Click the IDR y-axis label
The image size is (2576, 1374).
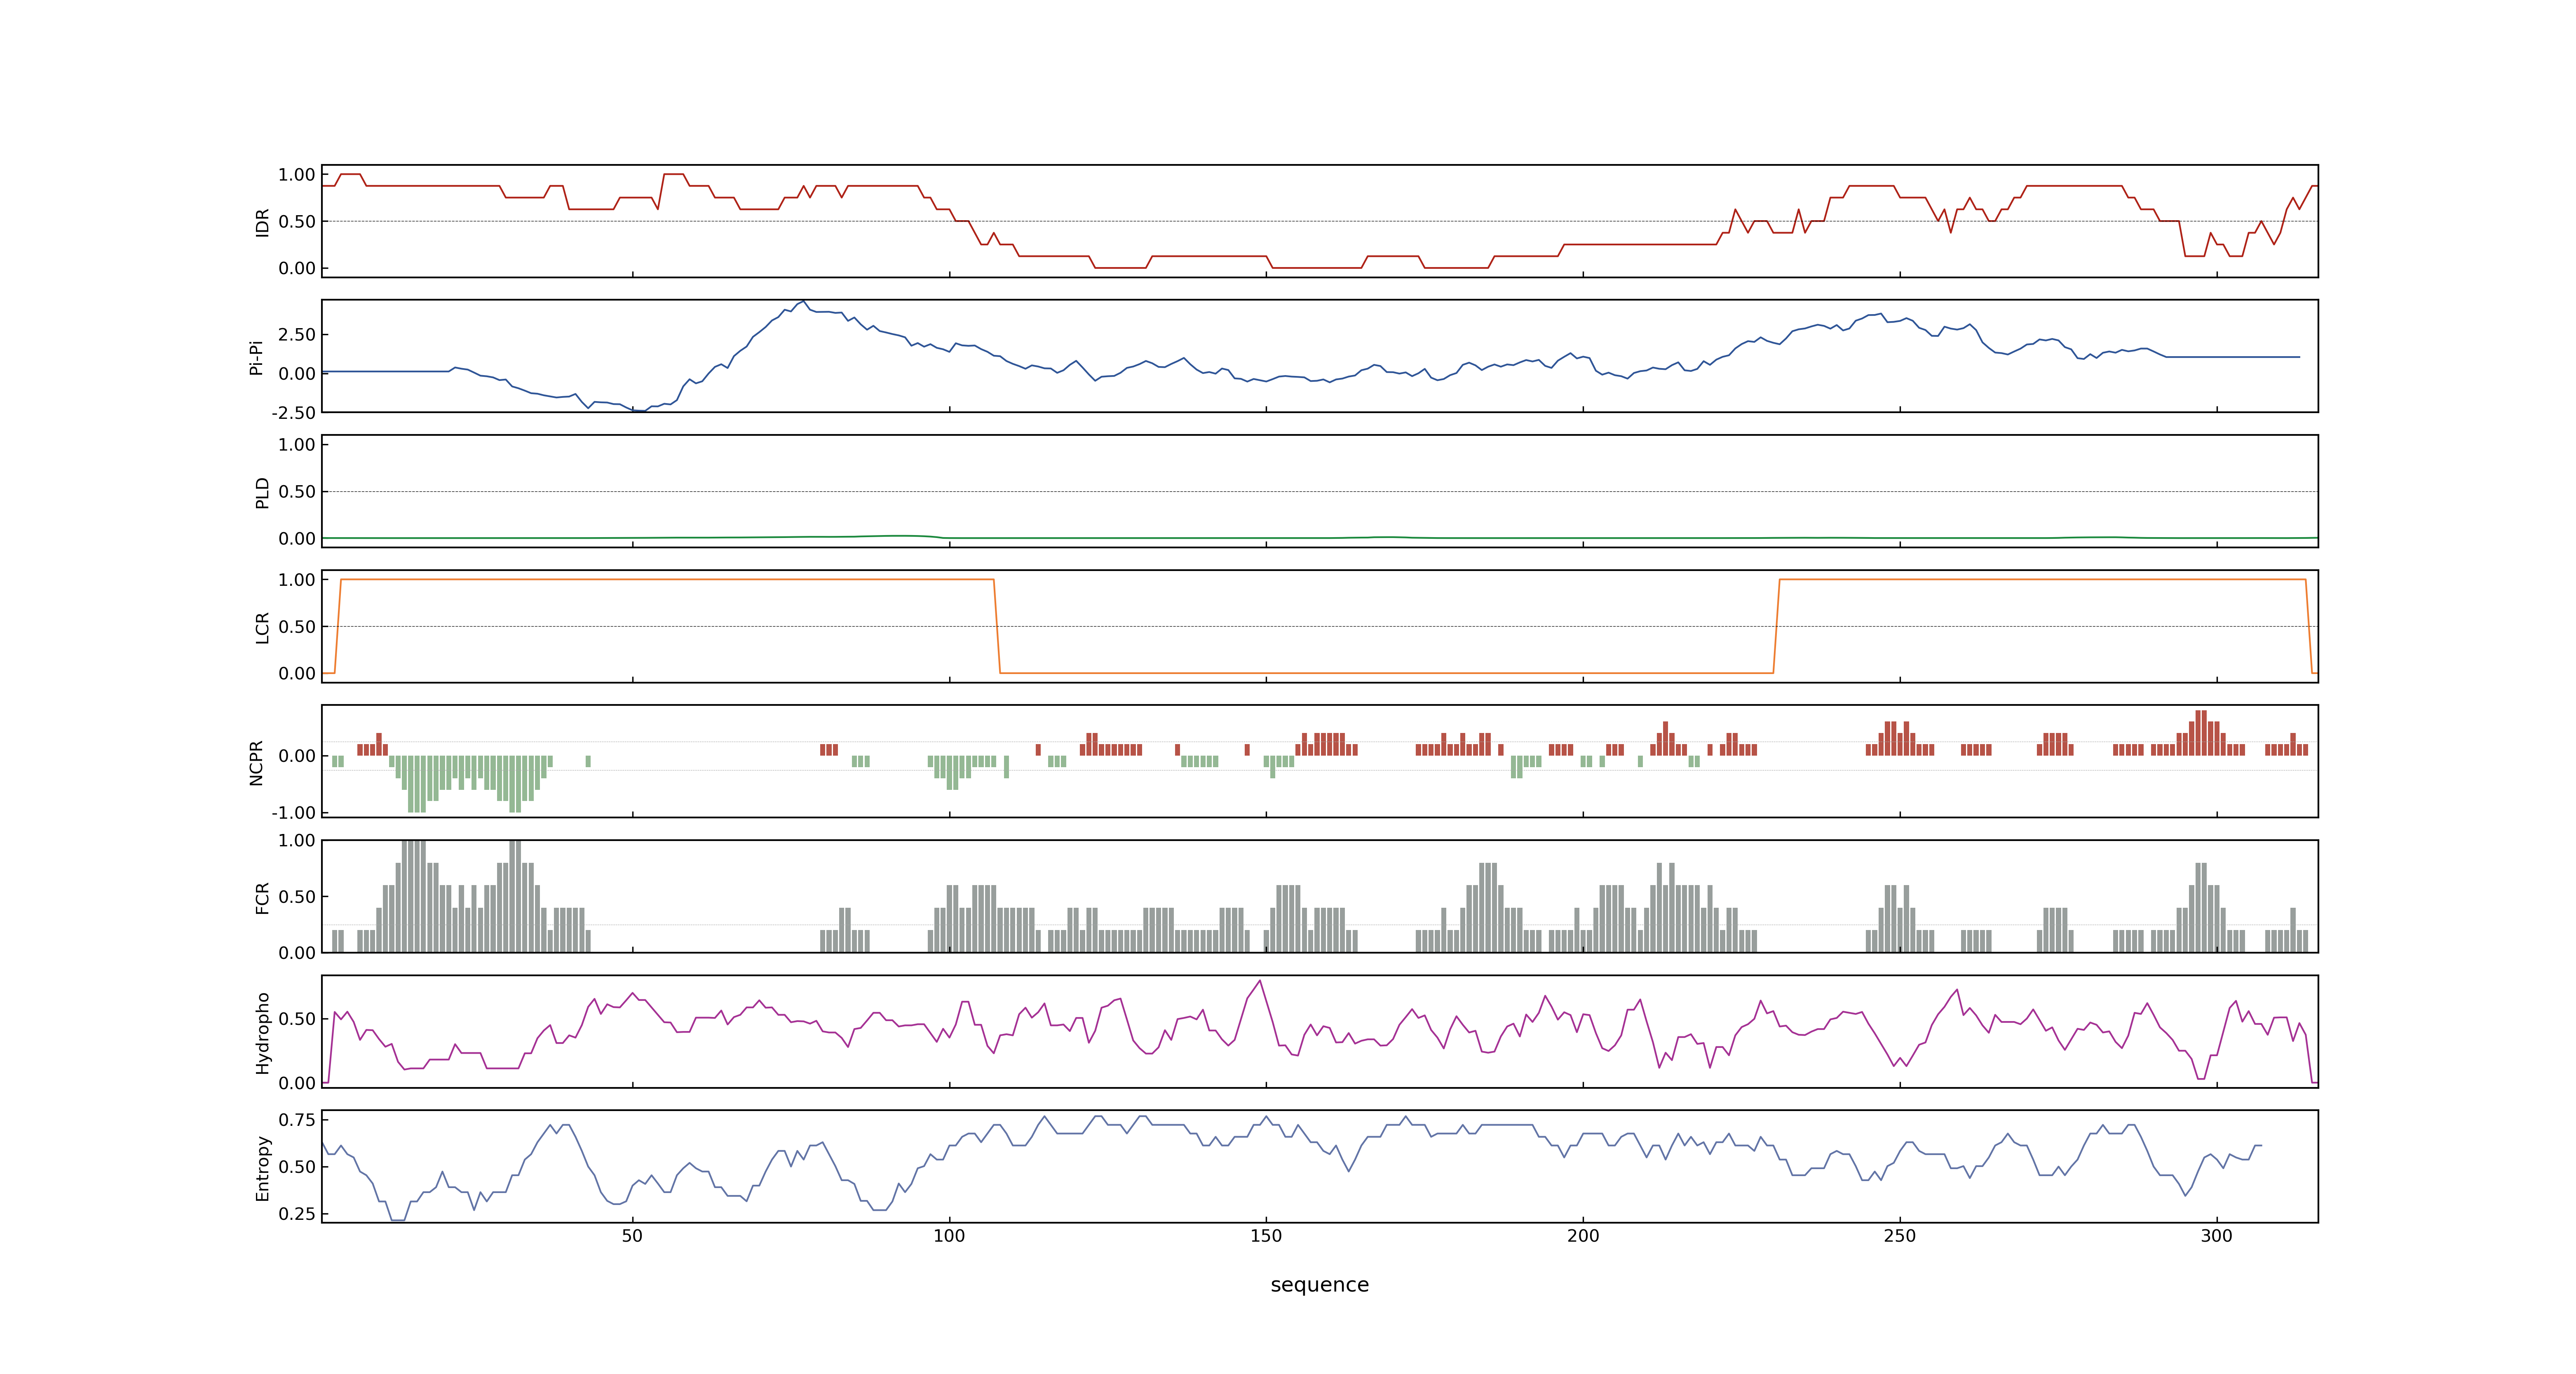tap(263, 222)
